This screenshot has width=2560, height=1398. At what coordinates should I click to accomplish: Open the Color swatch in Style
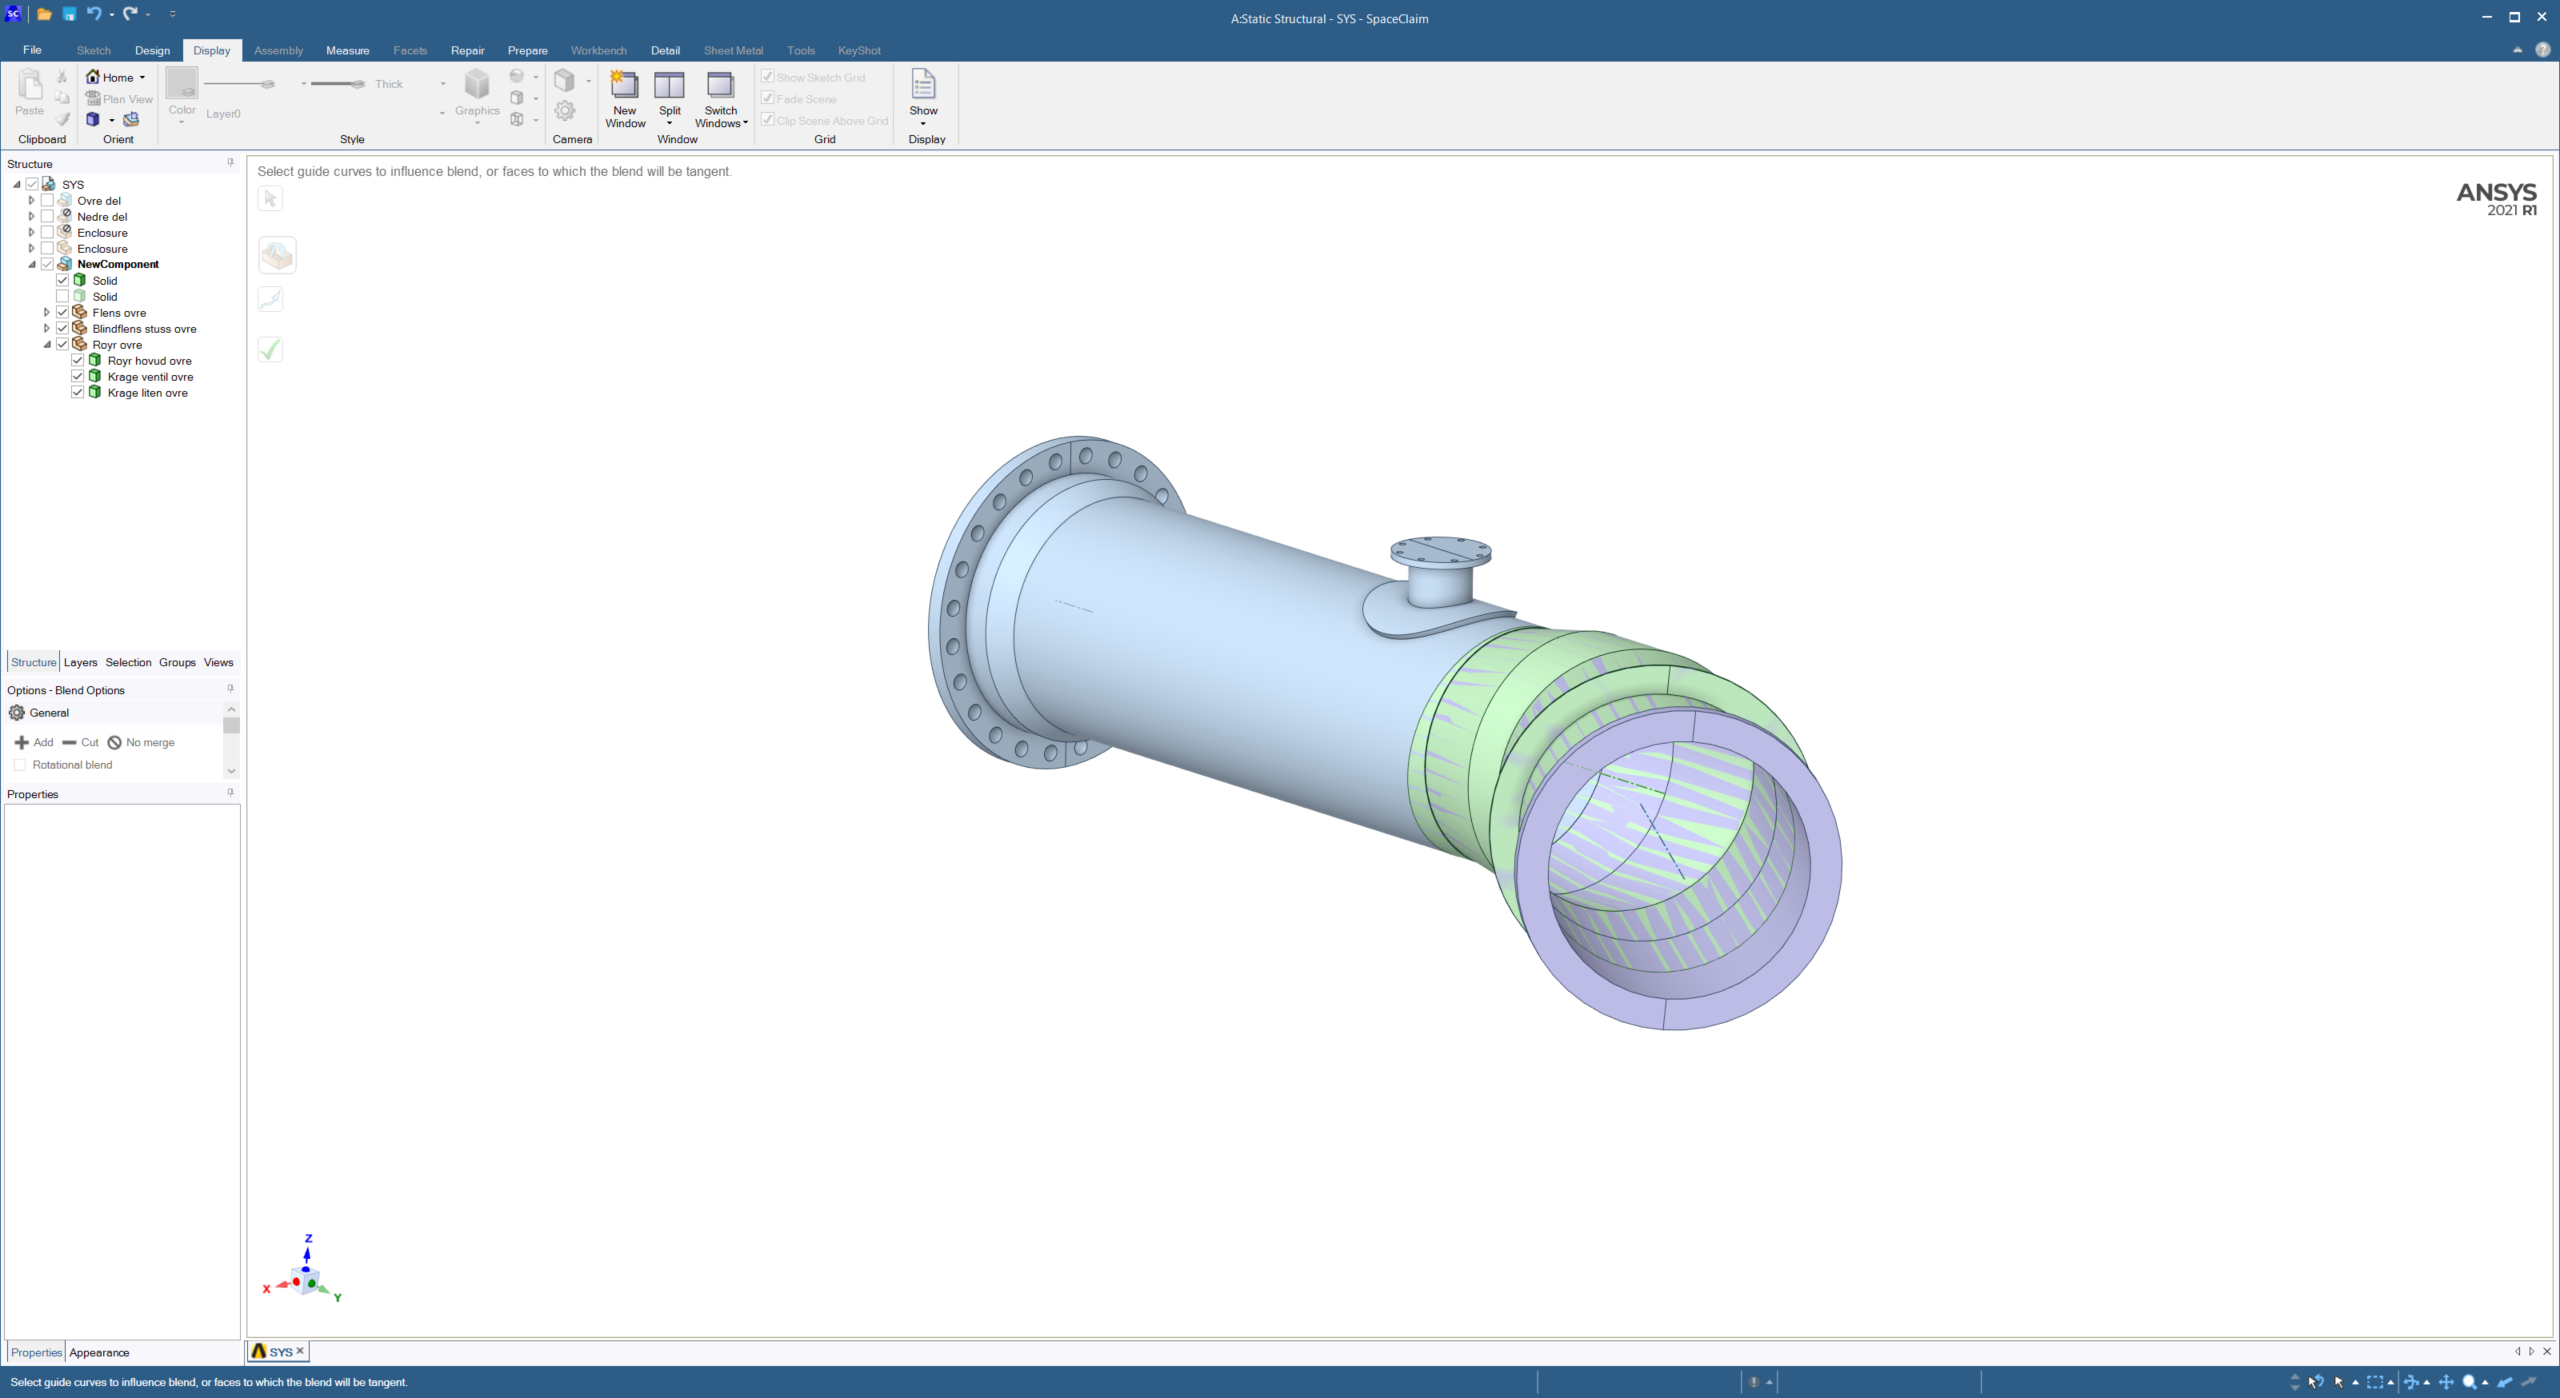click(182, 84)
